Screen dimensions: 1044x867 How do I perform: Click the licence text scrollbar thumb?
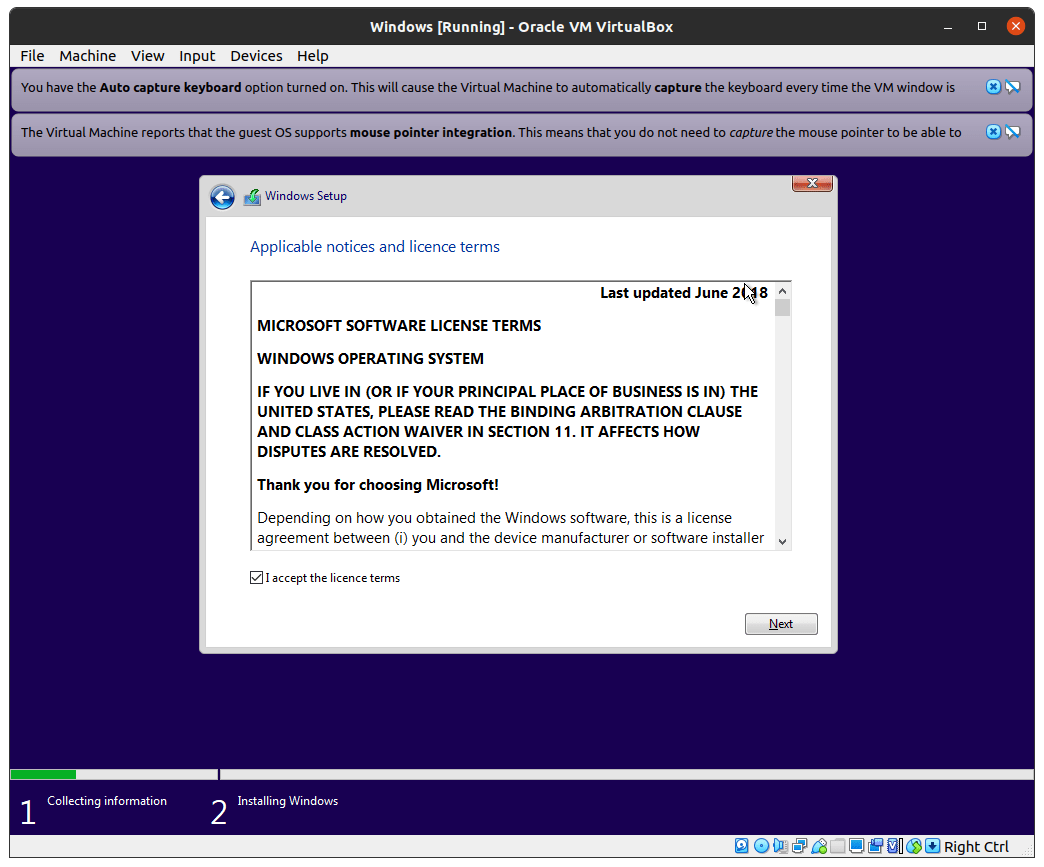point(782,308)
